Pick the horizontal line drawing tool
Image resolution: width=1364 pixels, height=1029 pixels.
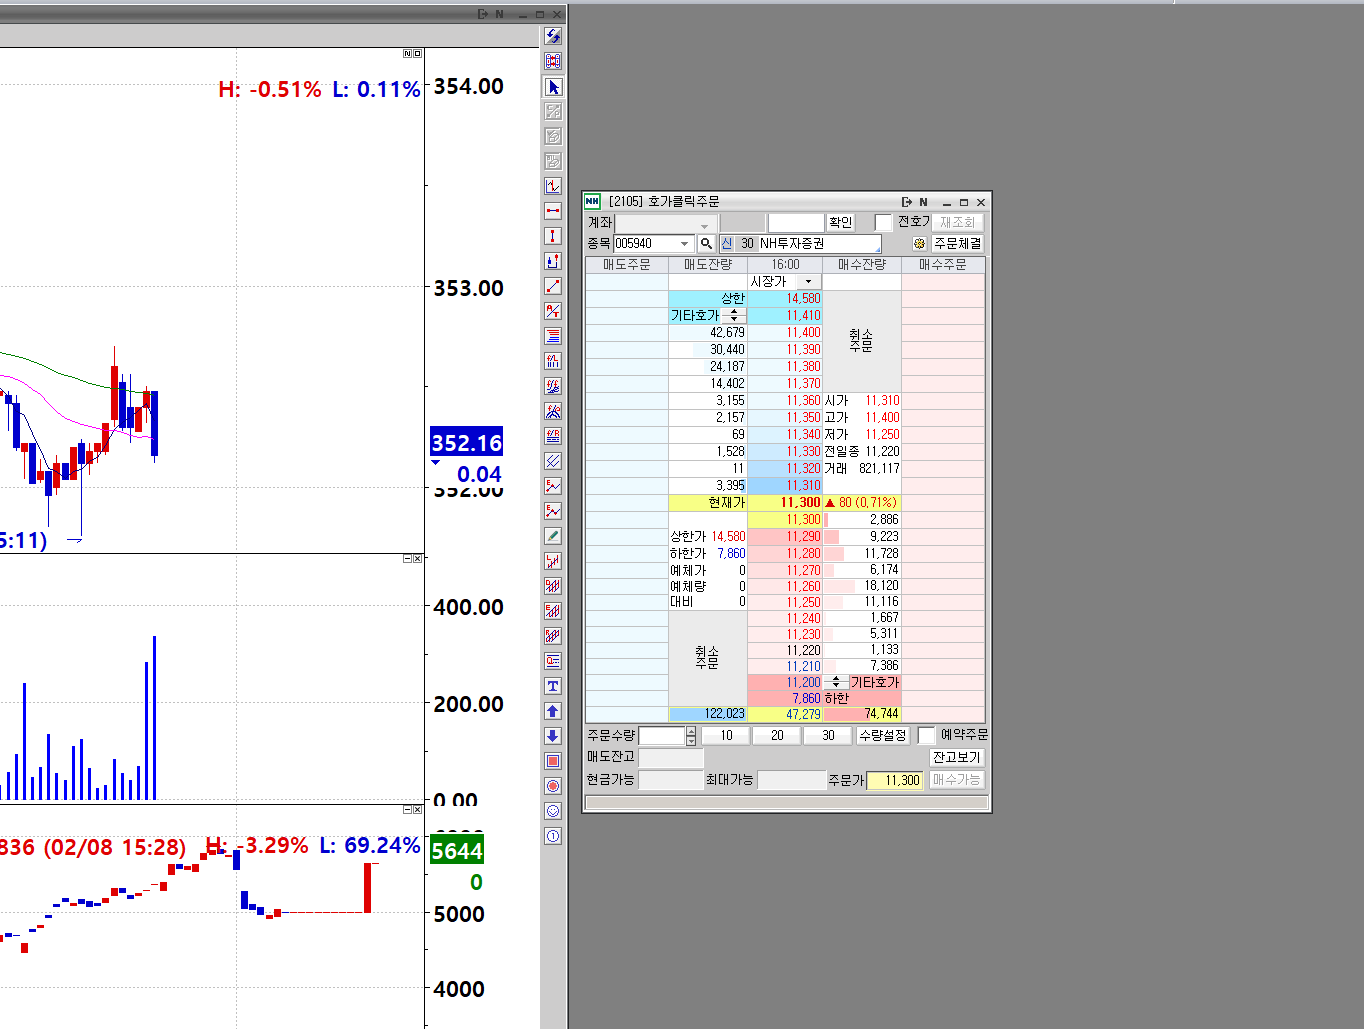tap(553, 211)
